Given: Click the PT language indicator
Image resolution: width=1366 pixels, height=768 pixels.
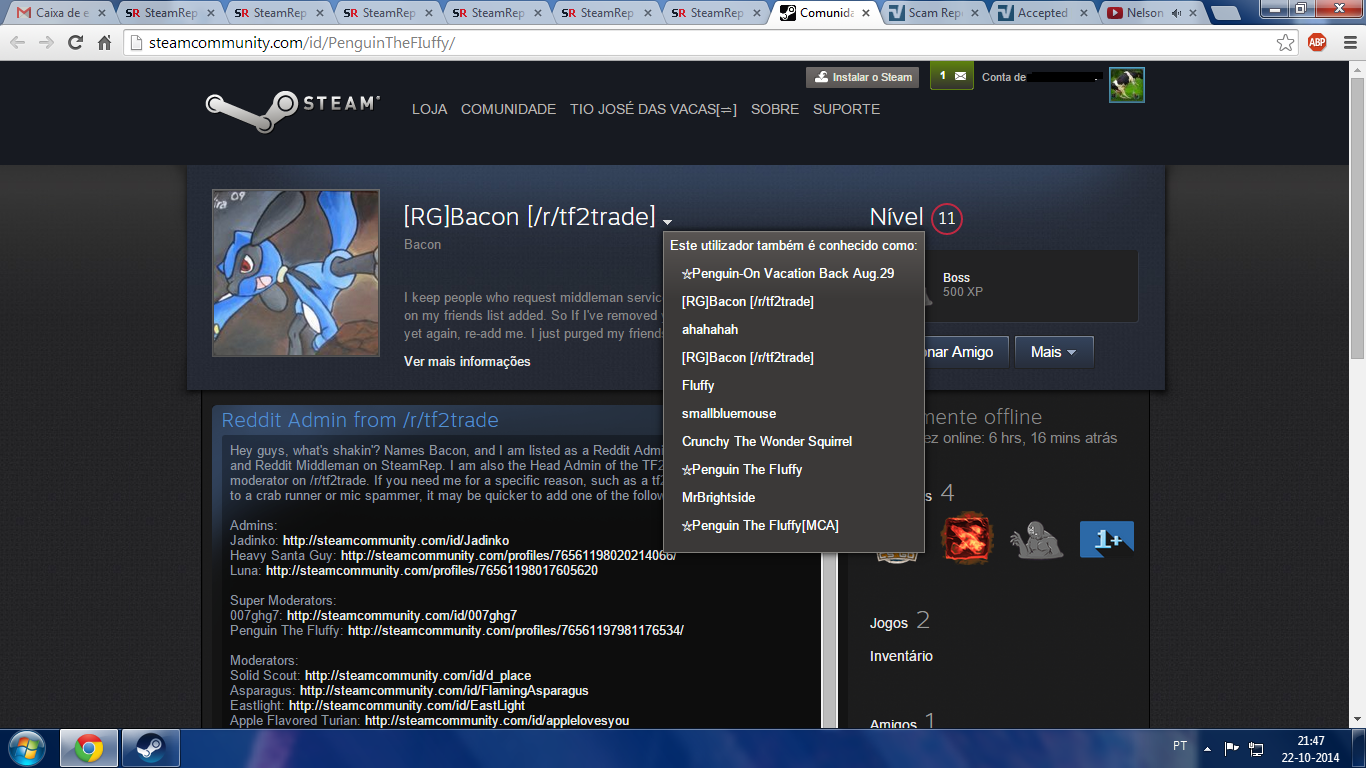Looking at the screenshot, I should pos(1180,746).
